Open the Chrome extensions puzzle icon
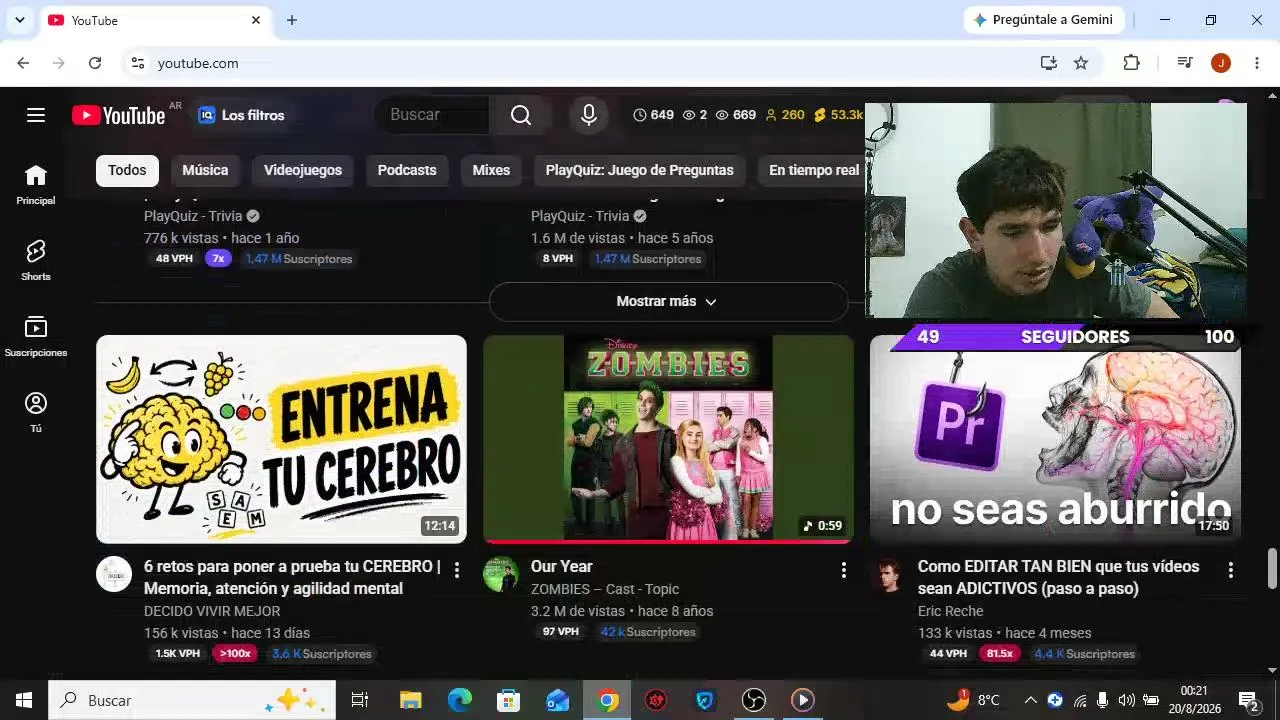The height and width of the screenshot is (720, 1280). (x=1131, y=63)
